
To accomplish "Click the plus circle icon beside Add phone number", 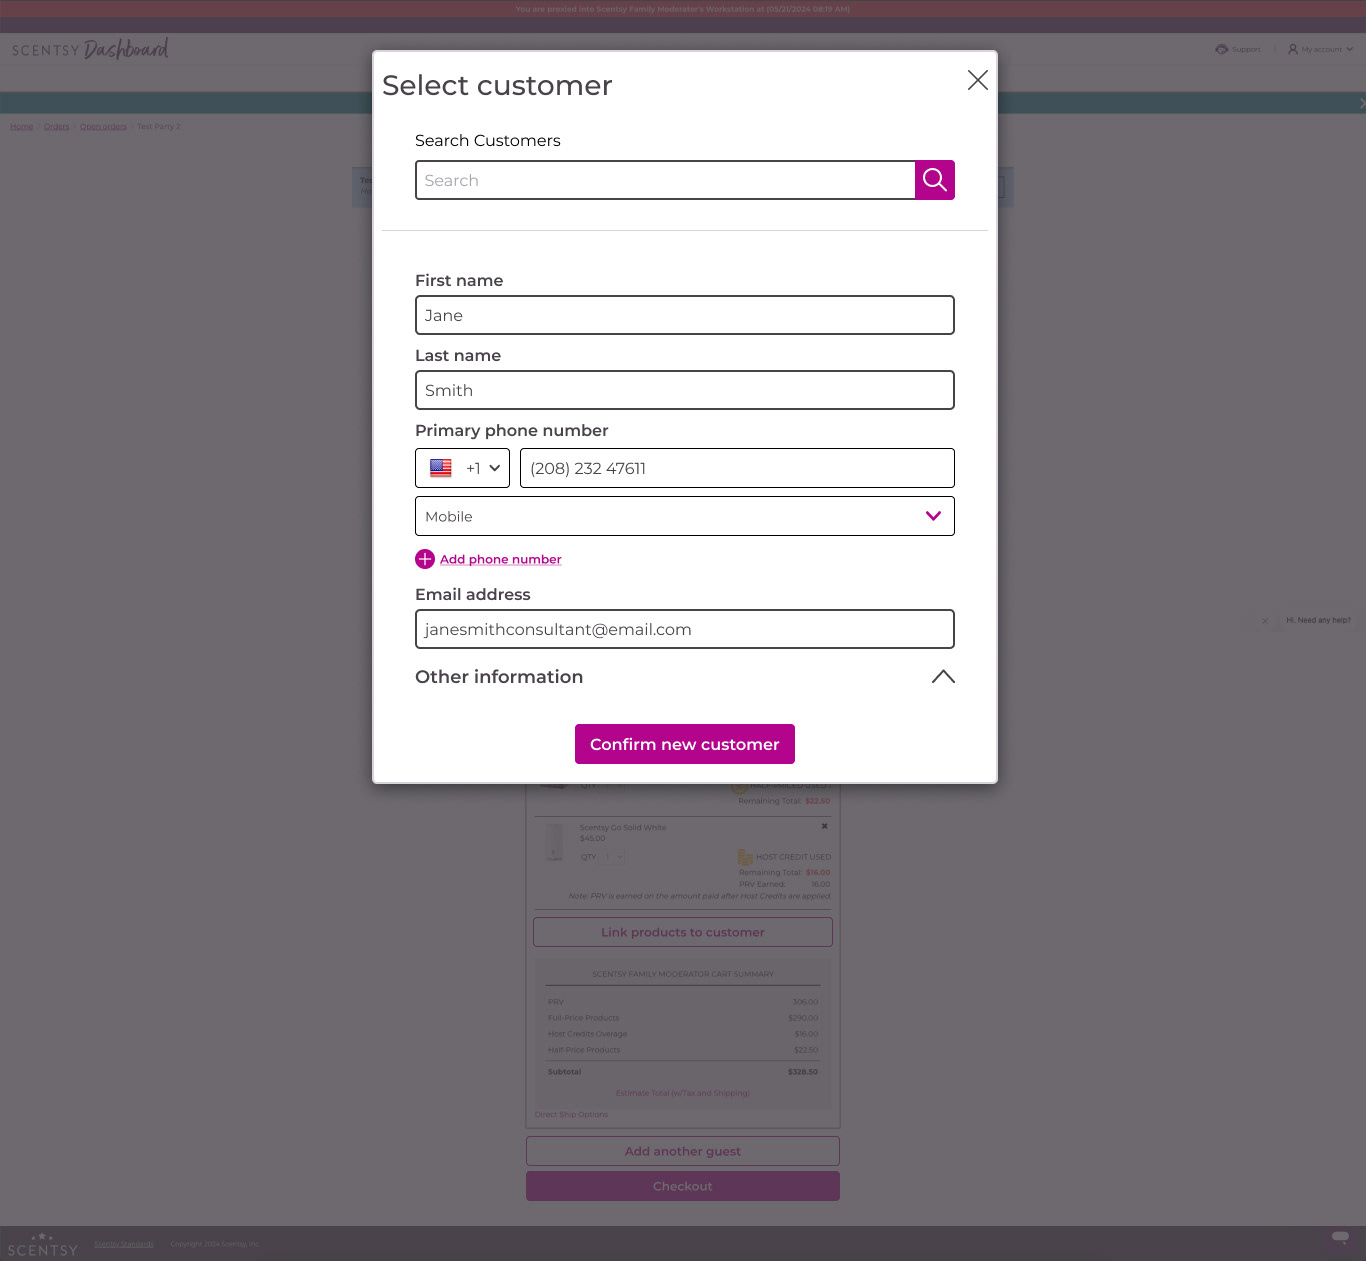I will click(x=425, y=559).
